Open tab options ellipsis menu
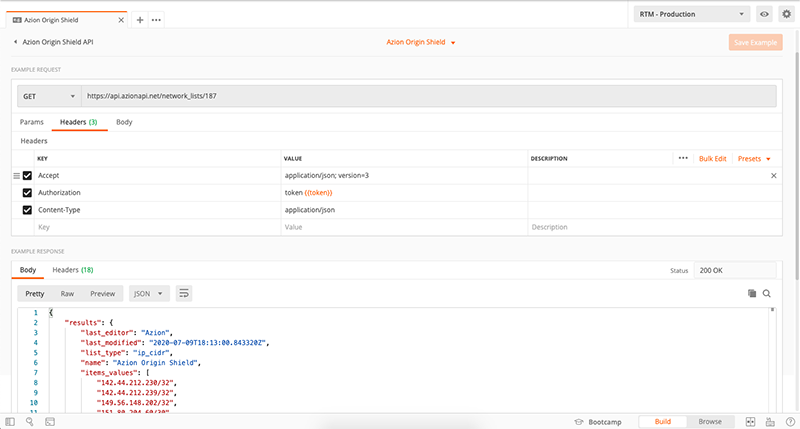 (x=156, y=20)
